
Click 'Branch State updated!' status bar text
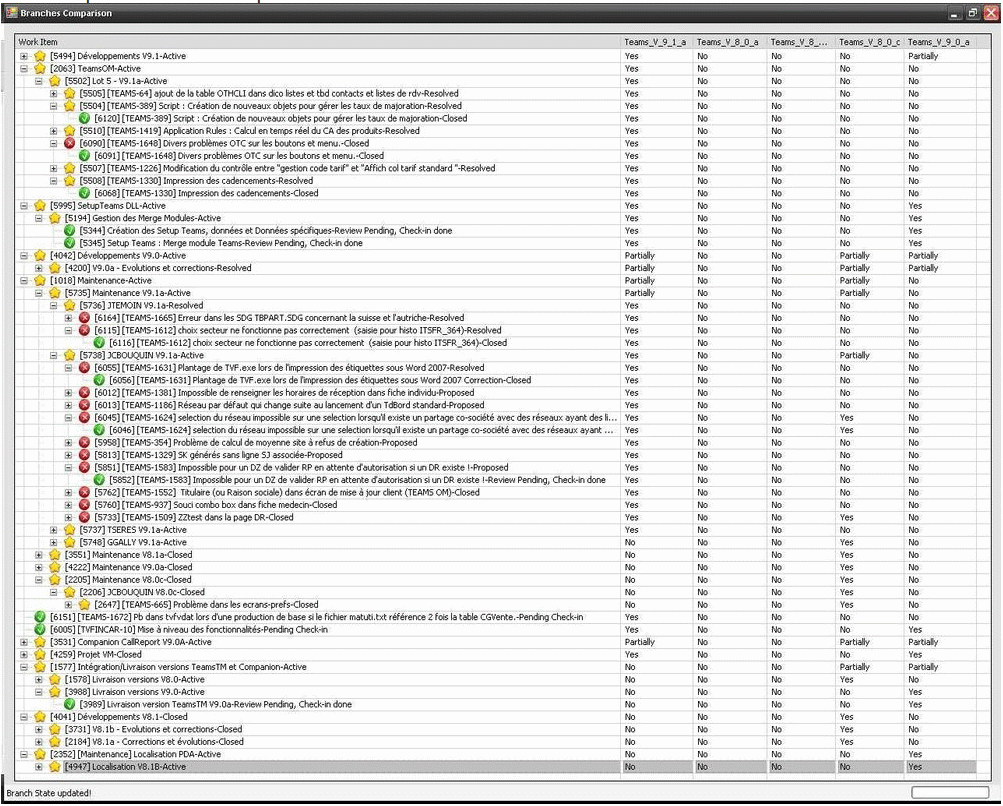(49, 793)
